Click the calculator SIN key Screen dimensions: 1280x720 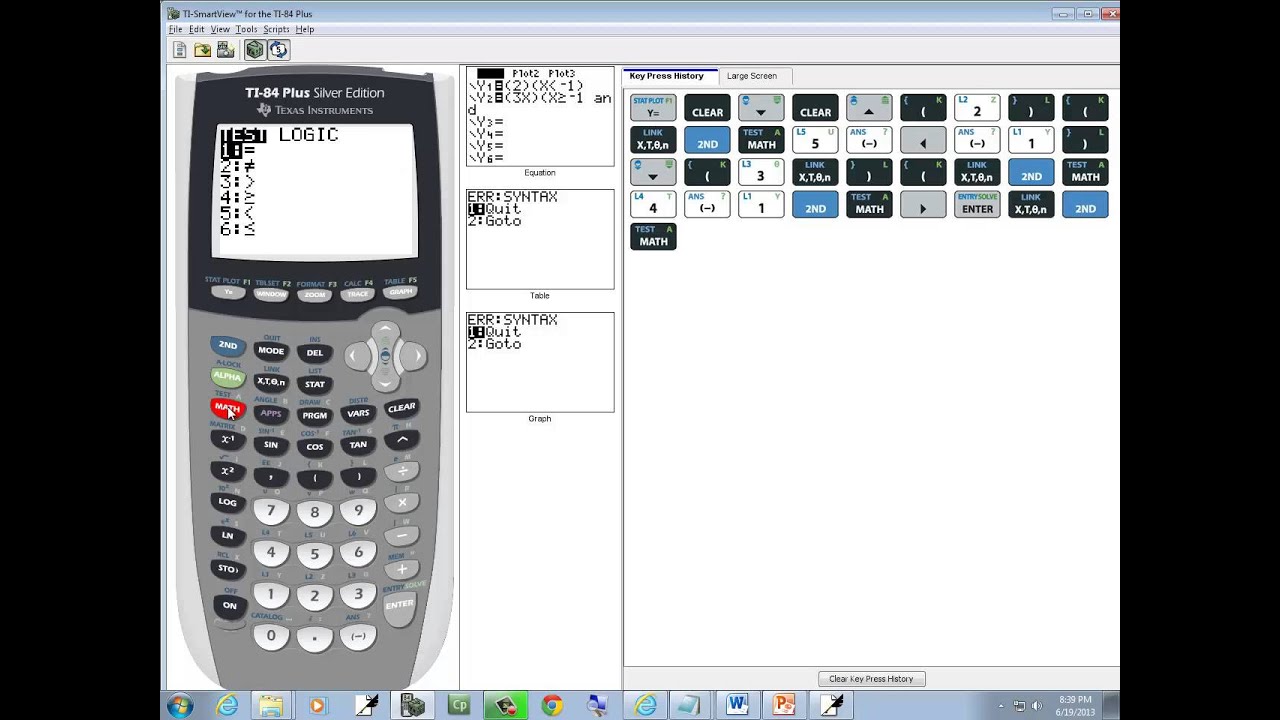[x=271, y=445]
